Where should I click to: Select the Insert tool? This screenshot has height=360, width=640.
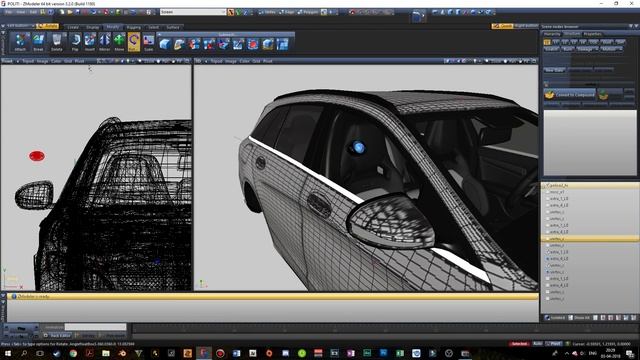tap(90, 42)
